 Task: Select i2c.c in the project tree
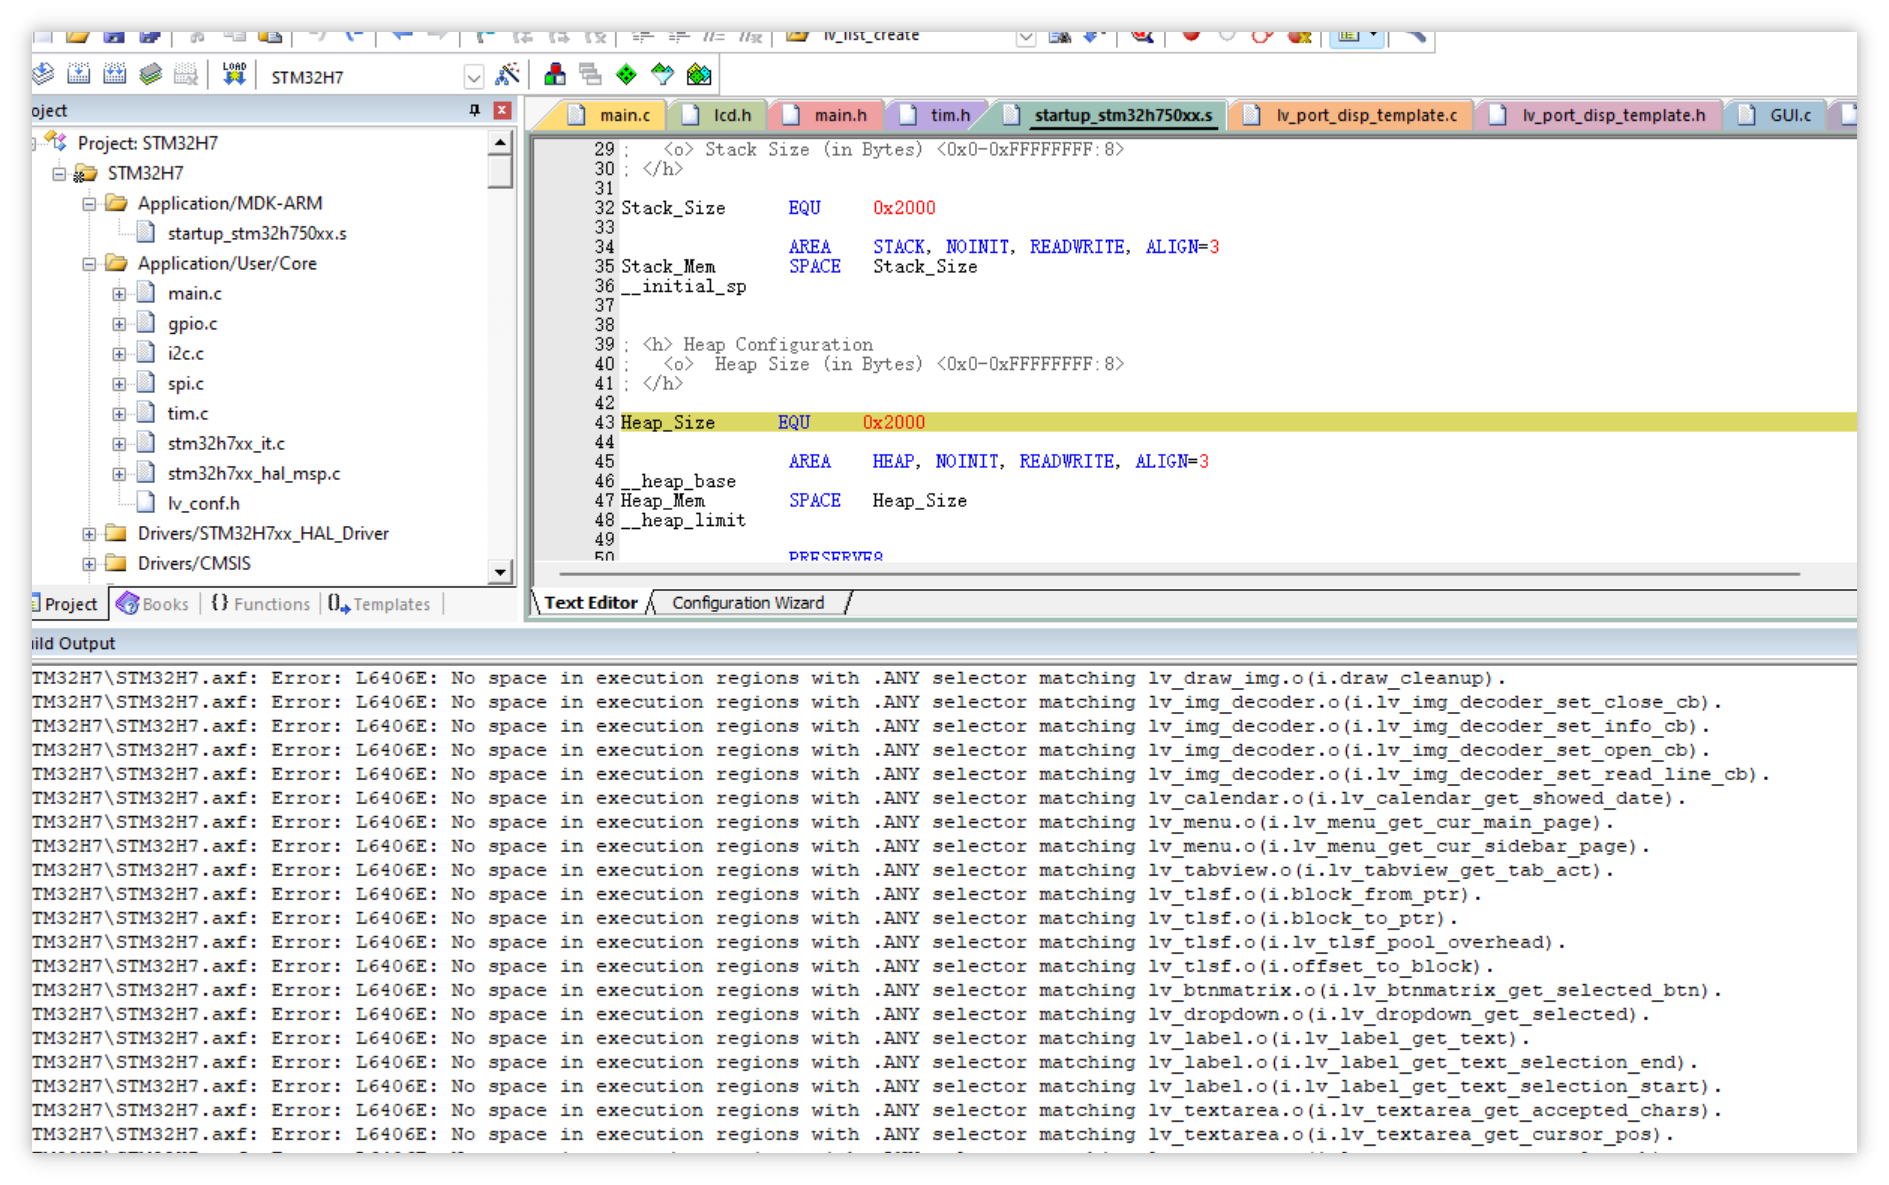tap(185, 354)
